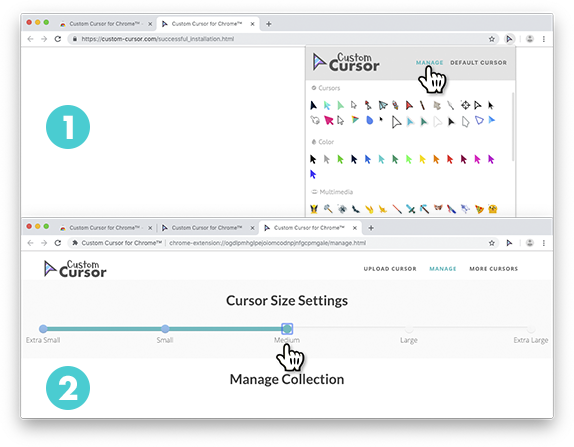Select the blue arrow below the Color row
The height and width of the screenshot is (447, 574).
click(313, 174)
